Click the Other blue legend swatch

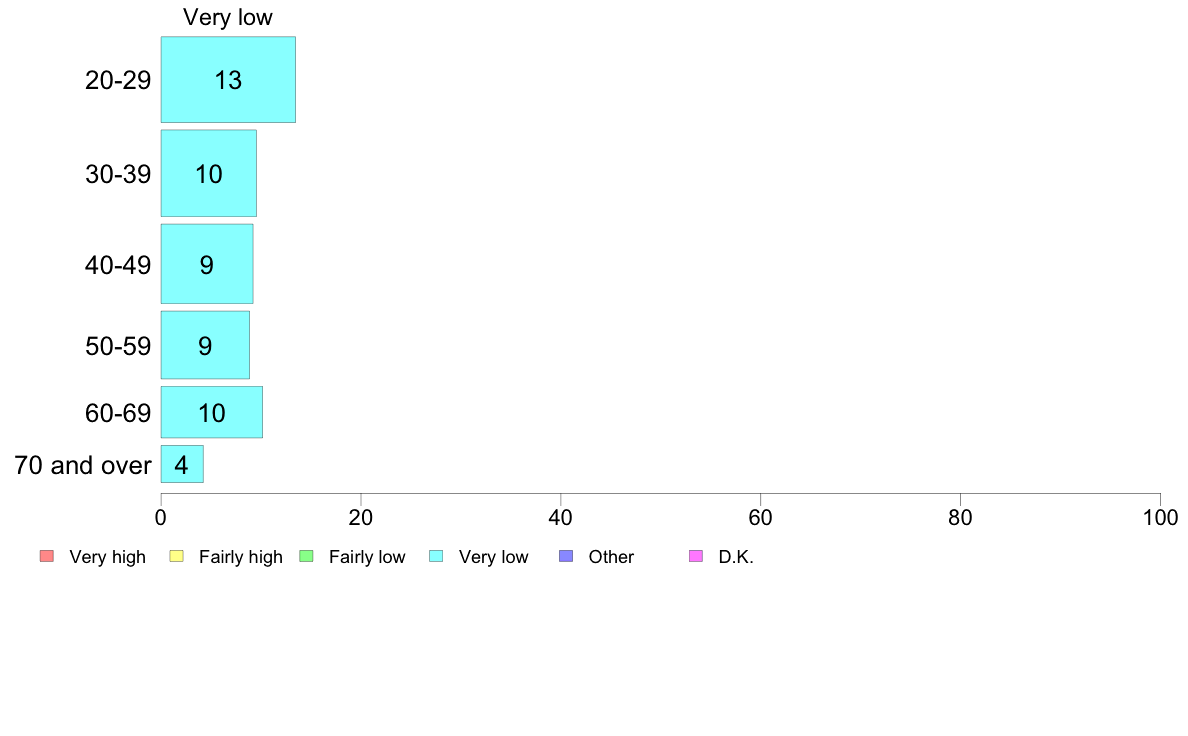click(x=566, y=556)
